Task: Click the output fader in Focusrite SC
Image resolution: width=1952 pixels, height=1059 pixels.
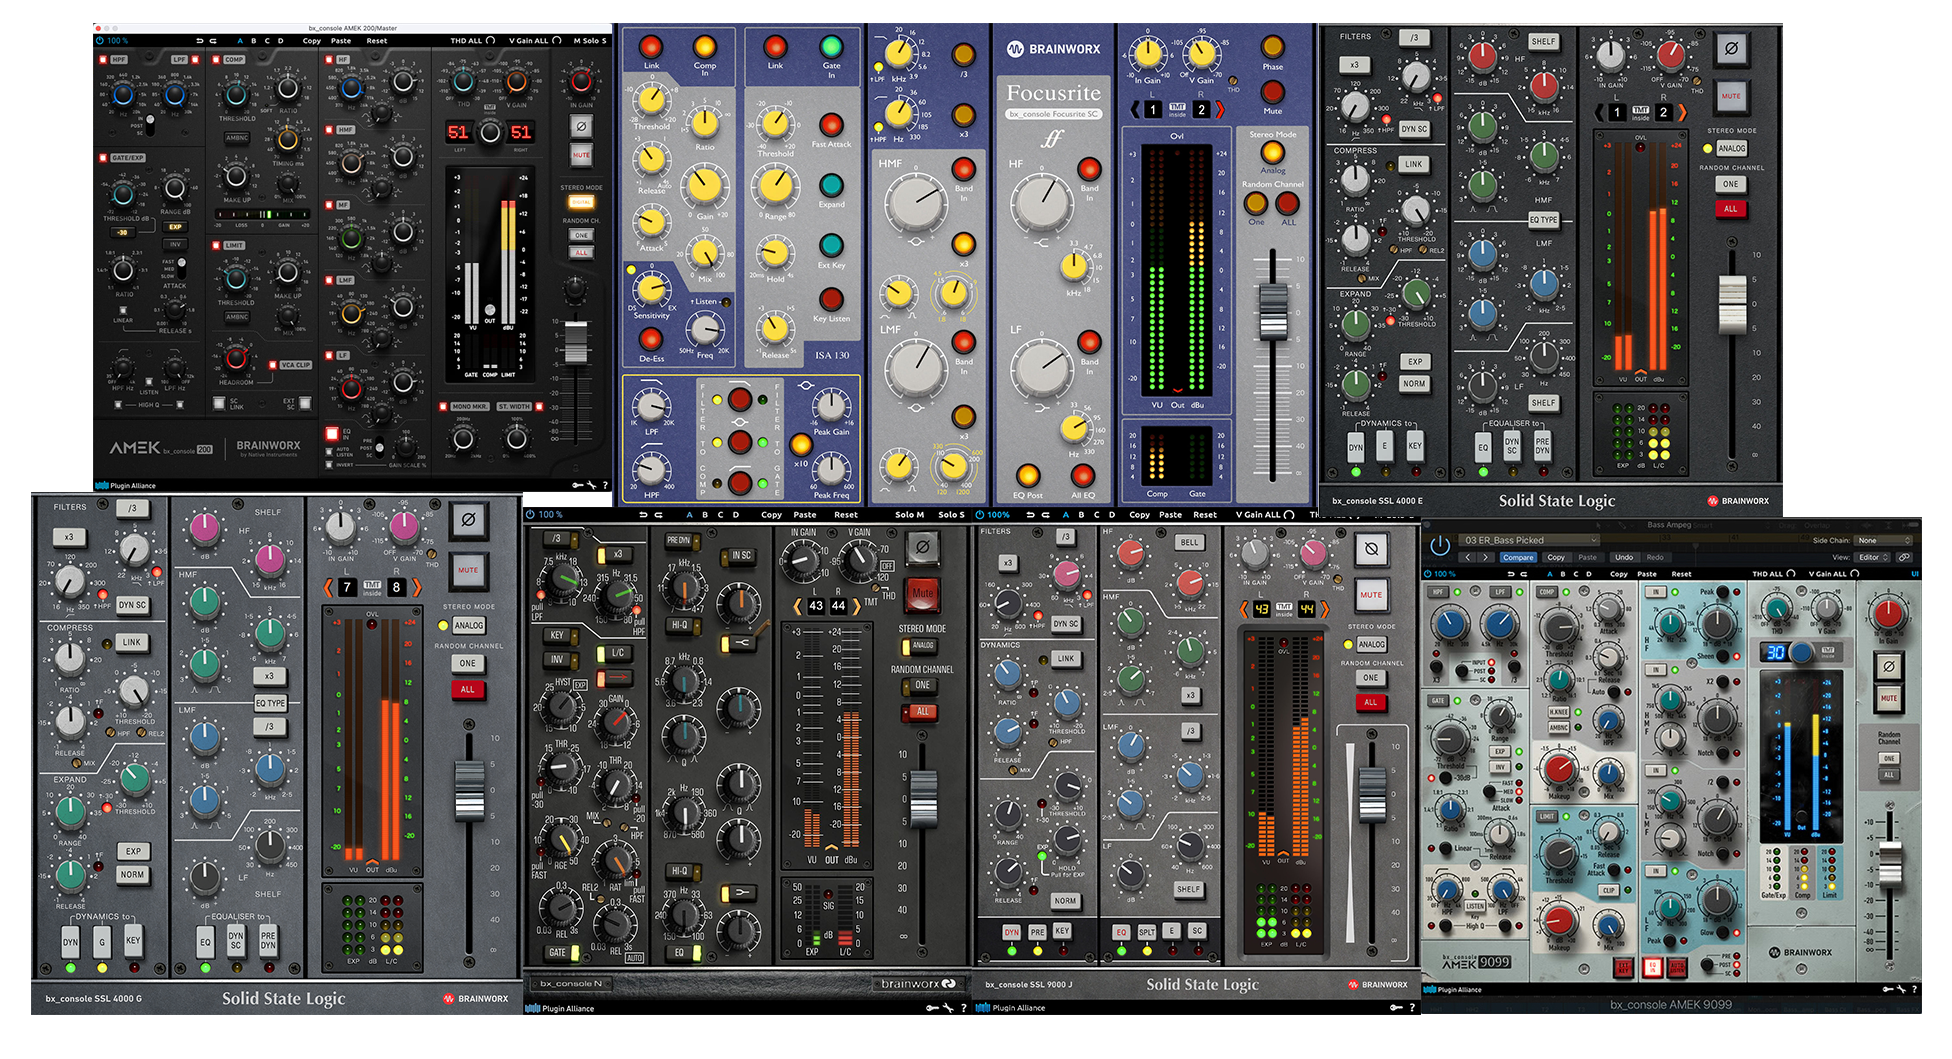Action: (1272, 312)
